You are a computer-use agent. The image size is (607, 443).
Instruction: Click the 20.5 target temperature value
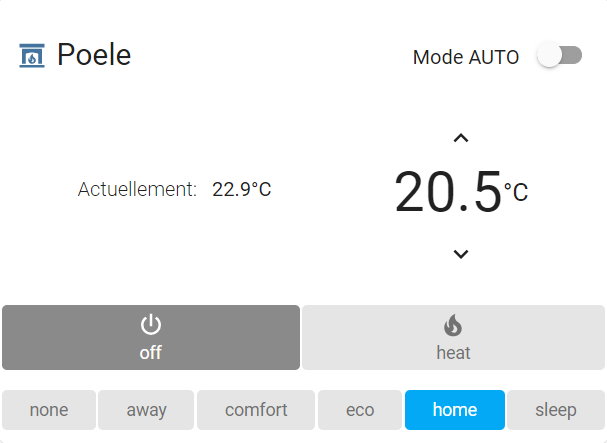tap(447, 193)
